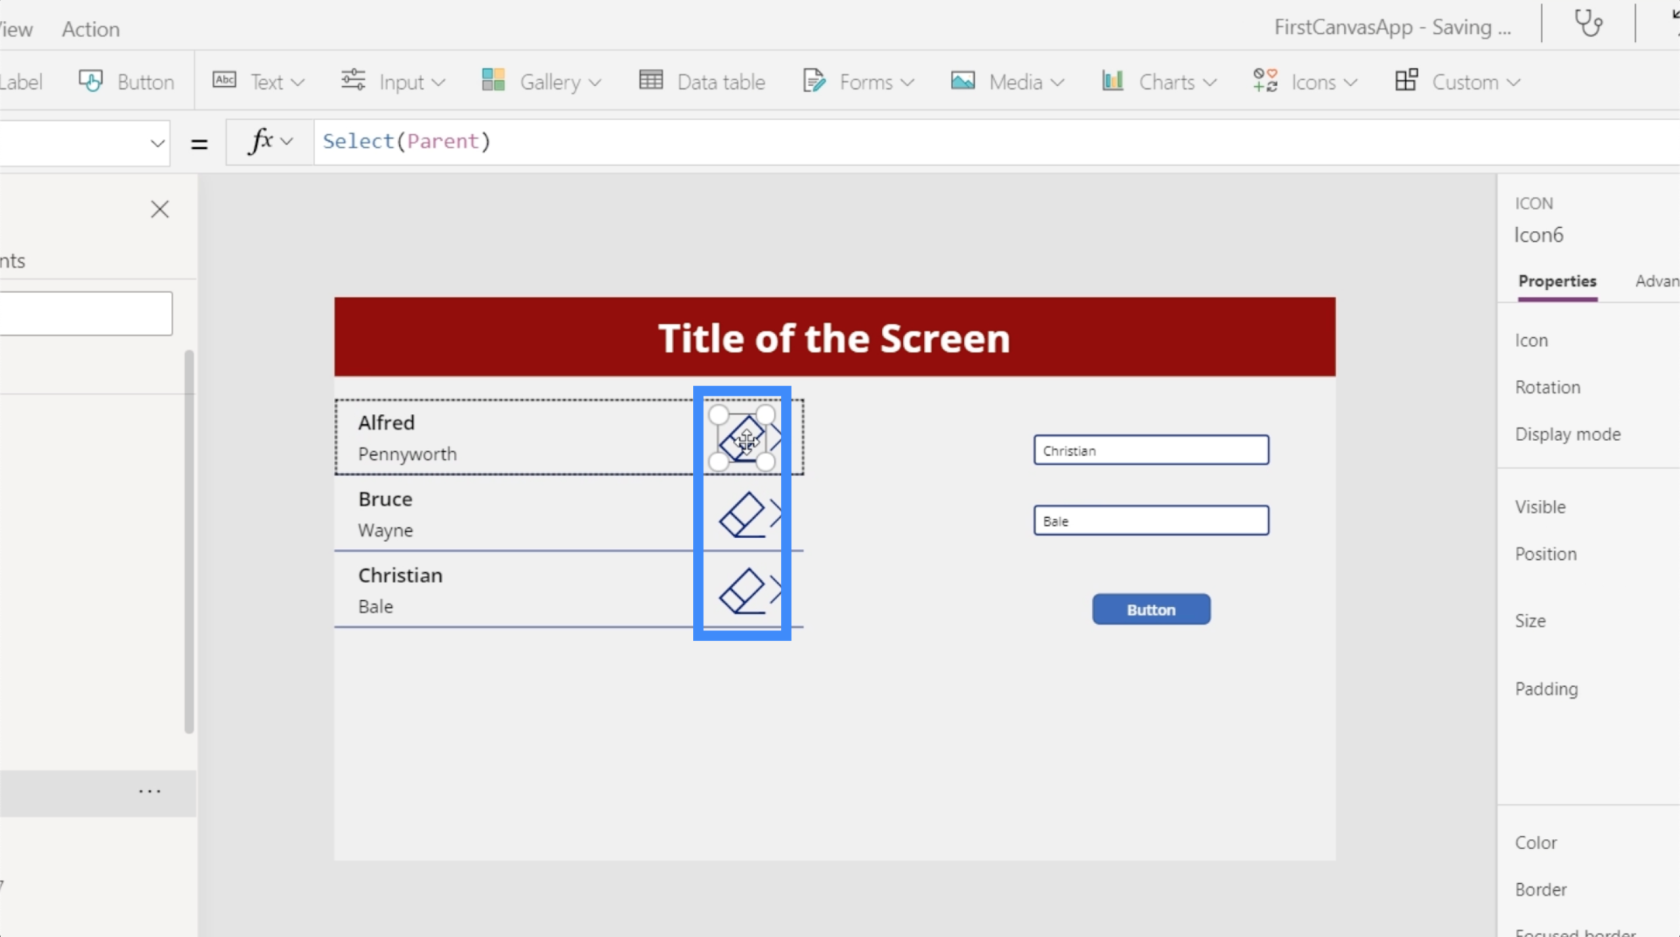This screenshot has height=937, width=1680.
Task: Open the Charts dropdown
Action: pos(1159,82)
